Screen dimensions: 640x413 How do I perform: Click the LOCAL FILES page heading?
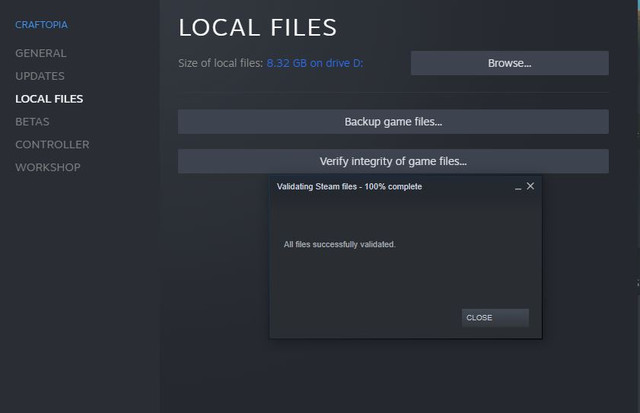click(258, 28)
